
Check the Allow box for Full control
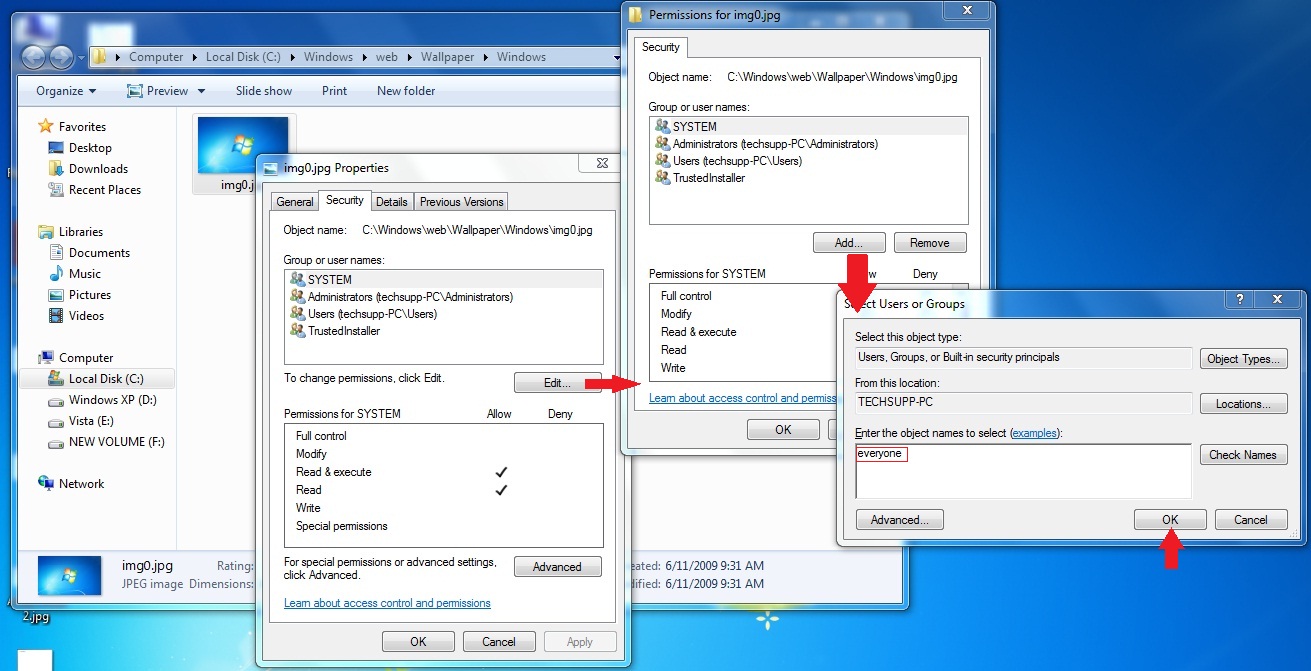click(x=500, y=435)
